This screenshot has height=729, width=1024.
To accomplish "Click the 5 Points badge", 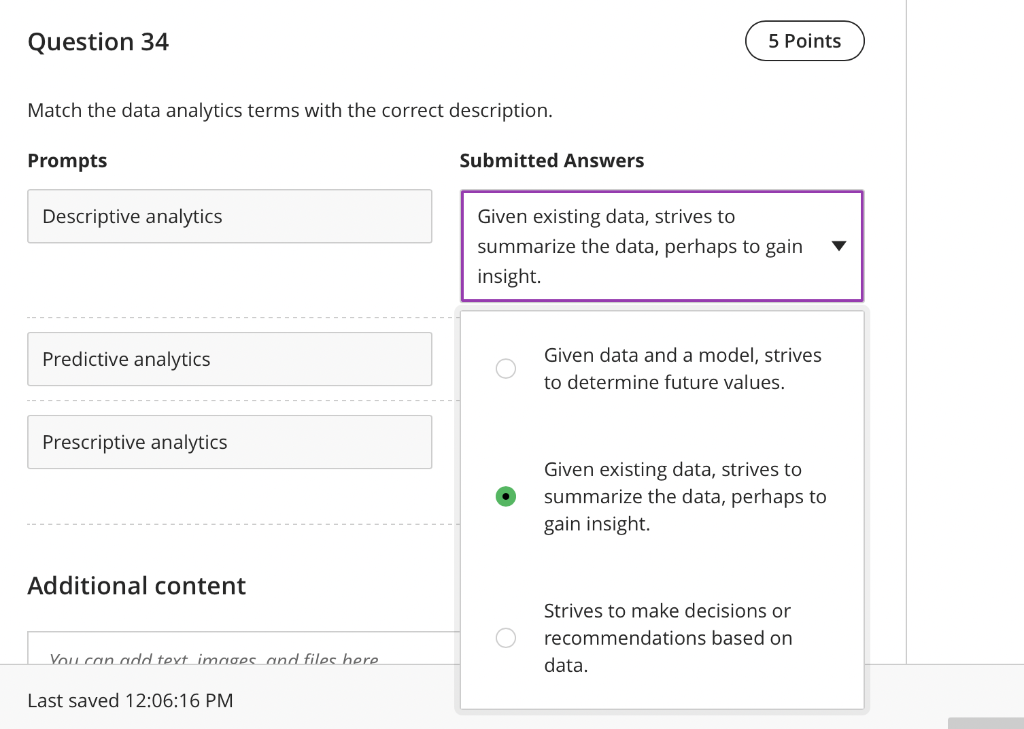I will [804, 41].
